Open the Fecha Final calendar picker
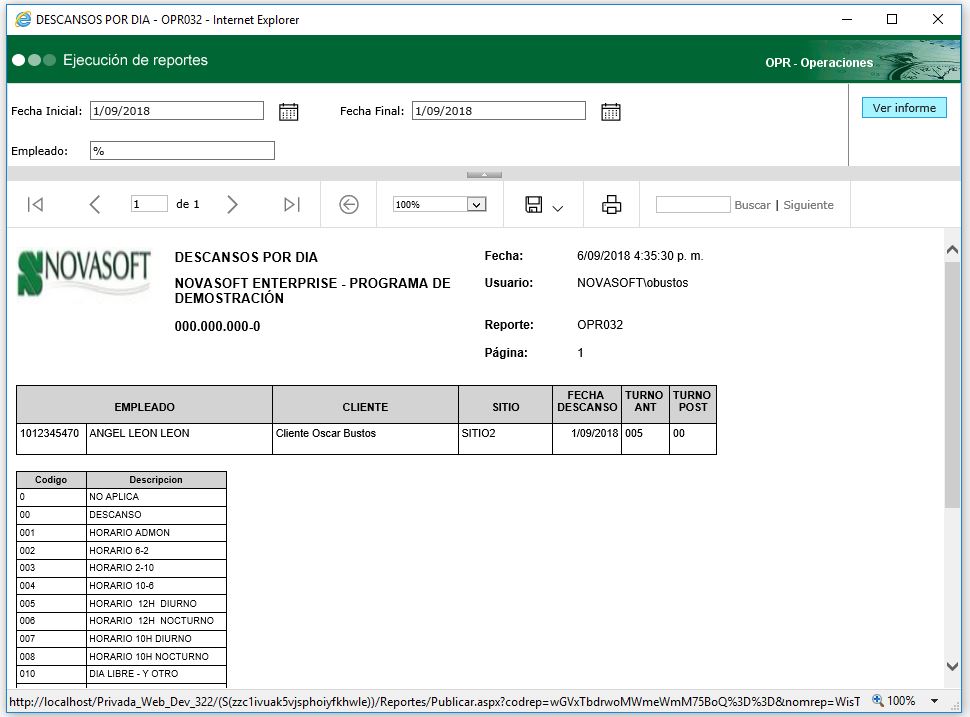The image size is (970, 717). click(611, 112)
